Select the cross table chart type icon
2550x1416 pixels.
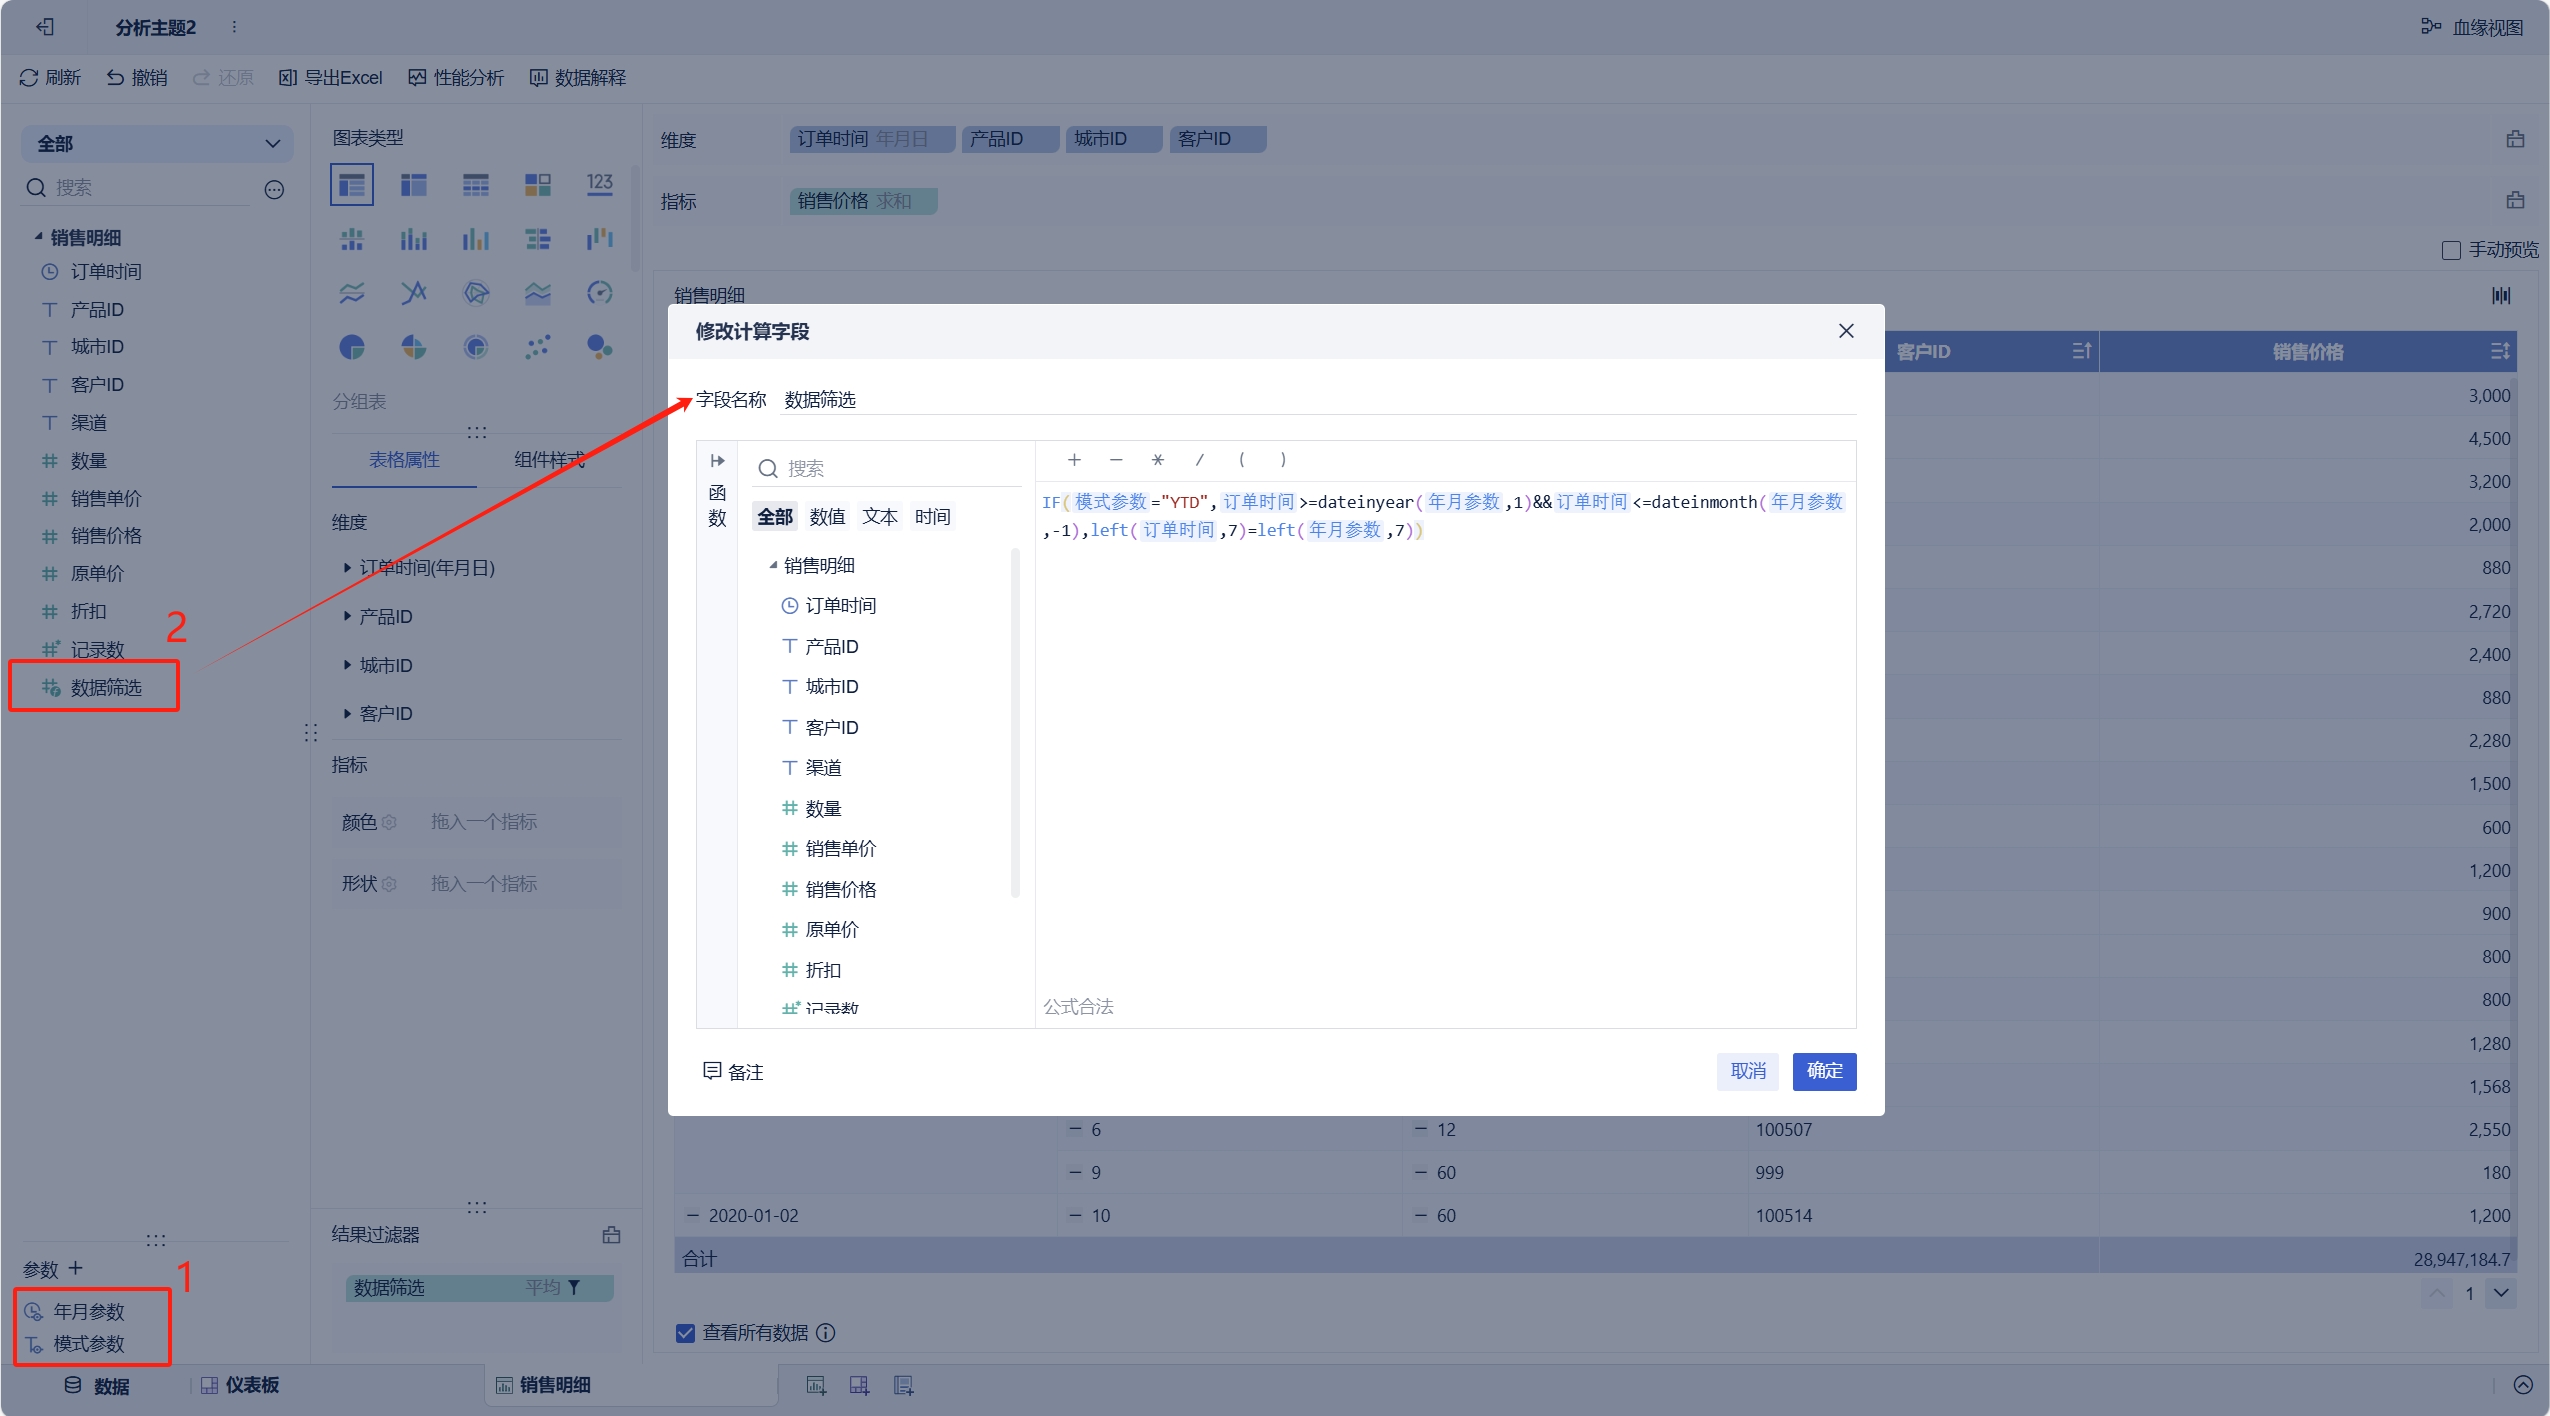pyautogui.click(x=414, y=185)
